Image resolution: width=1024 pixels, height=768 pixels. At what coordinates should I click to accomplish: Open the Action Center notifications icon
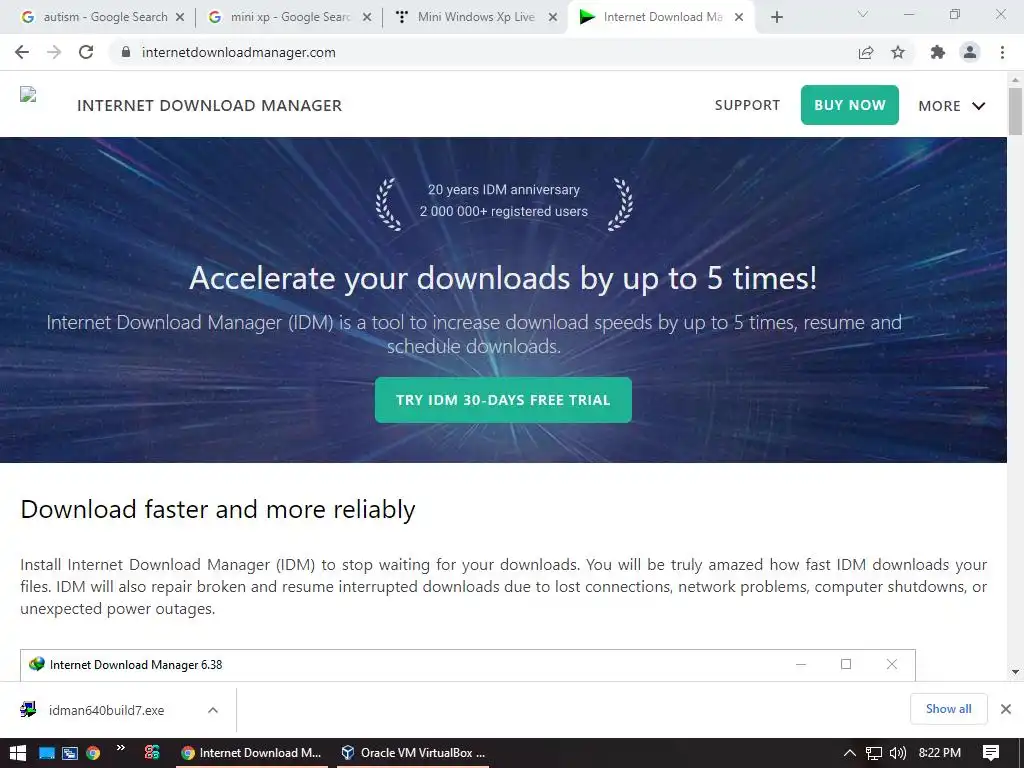point(991,753)
